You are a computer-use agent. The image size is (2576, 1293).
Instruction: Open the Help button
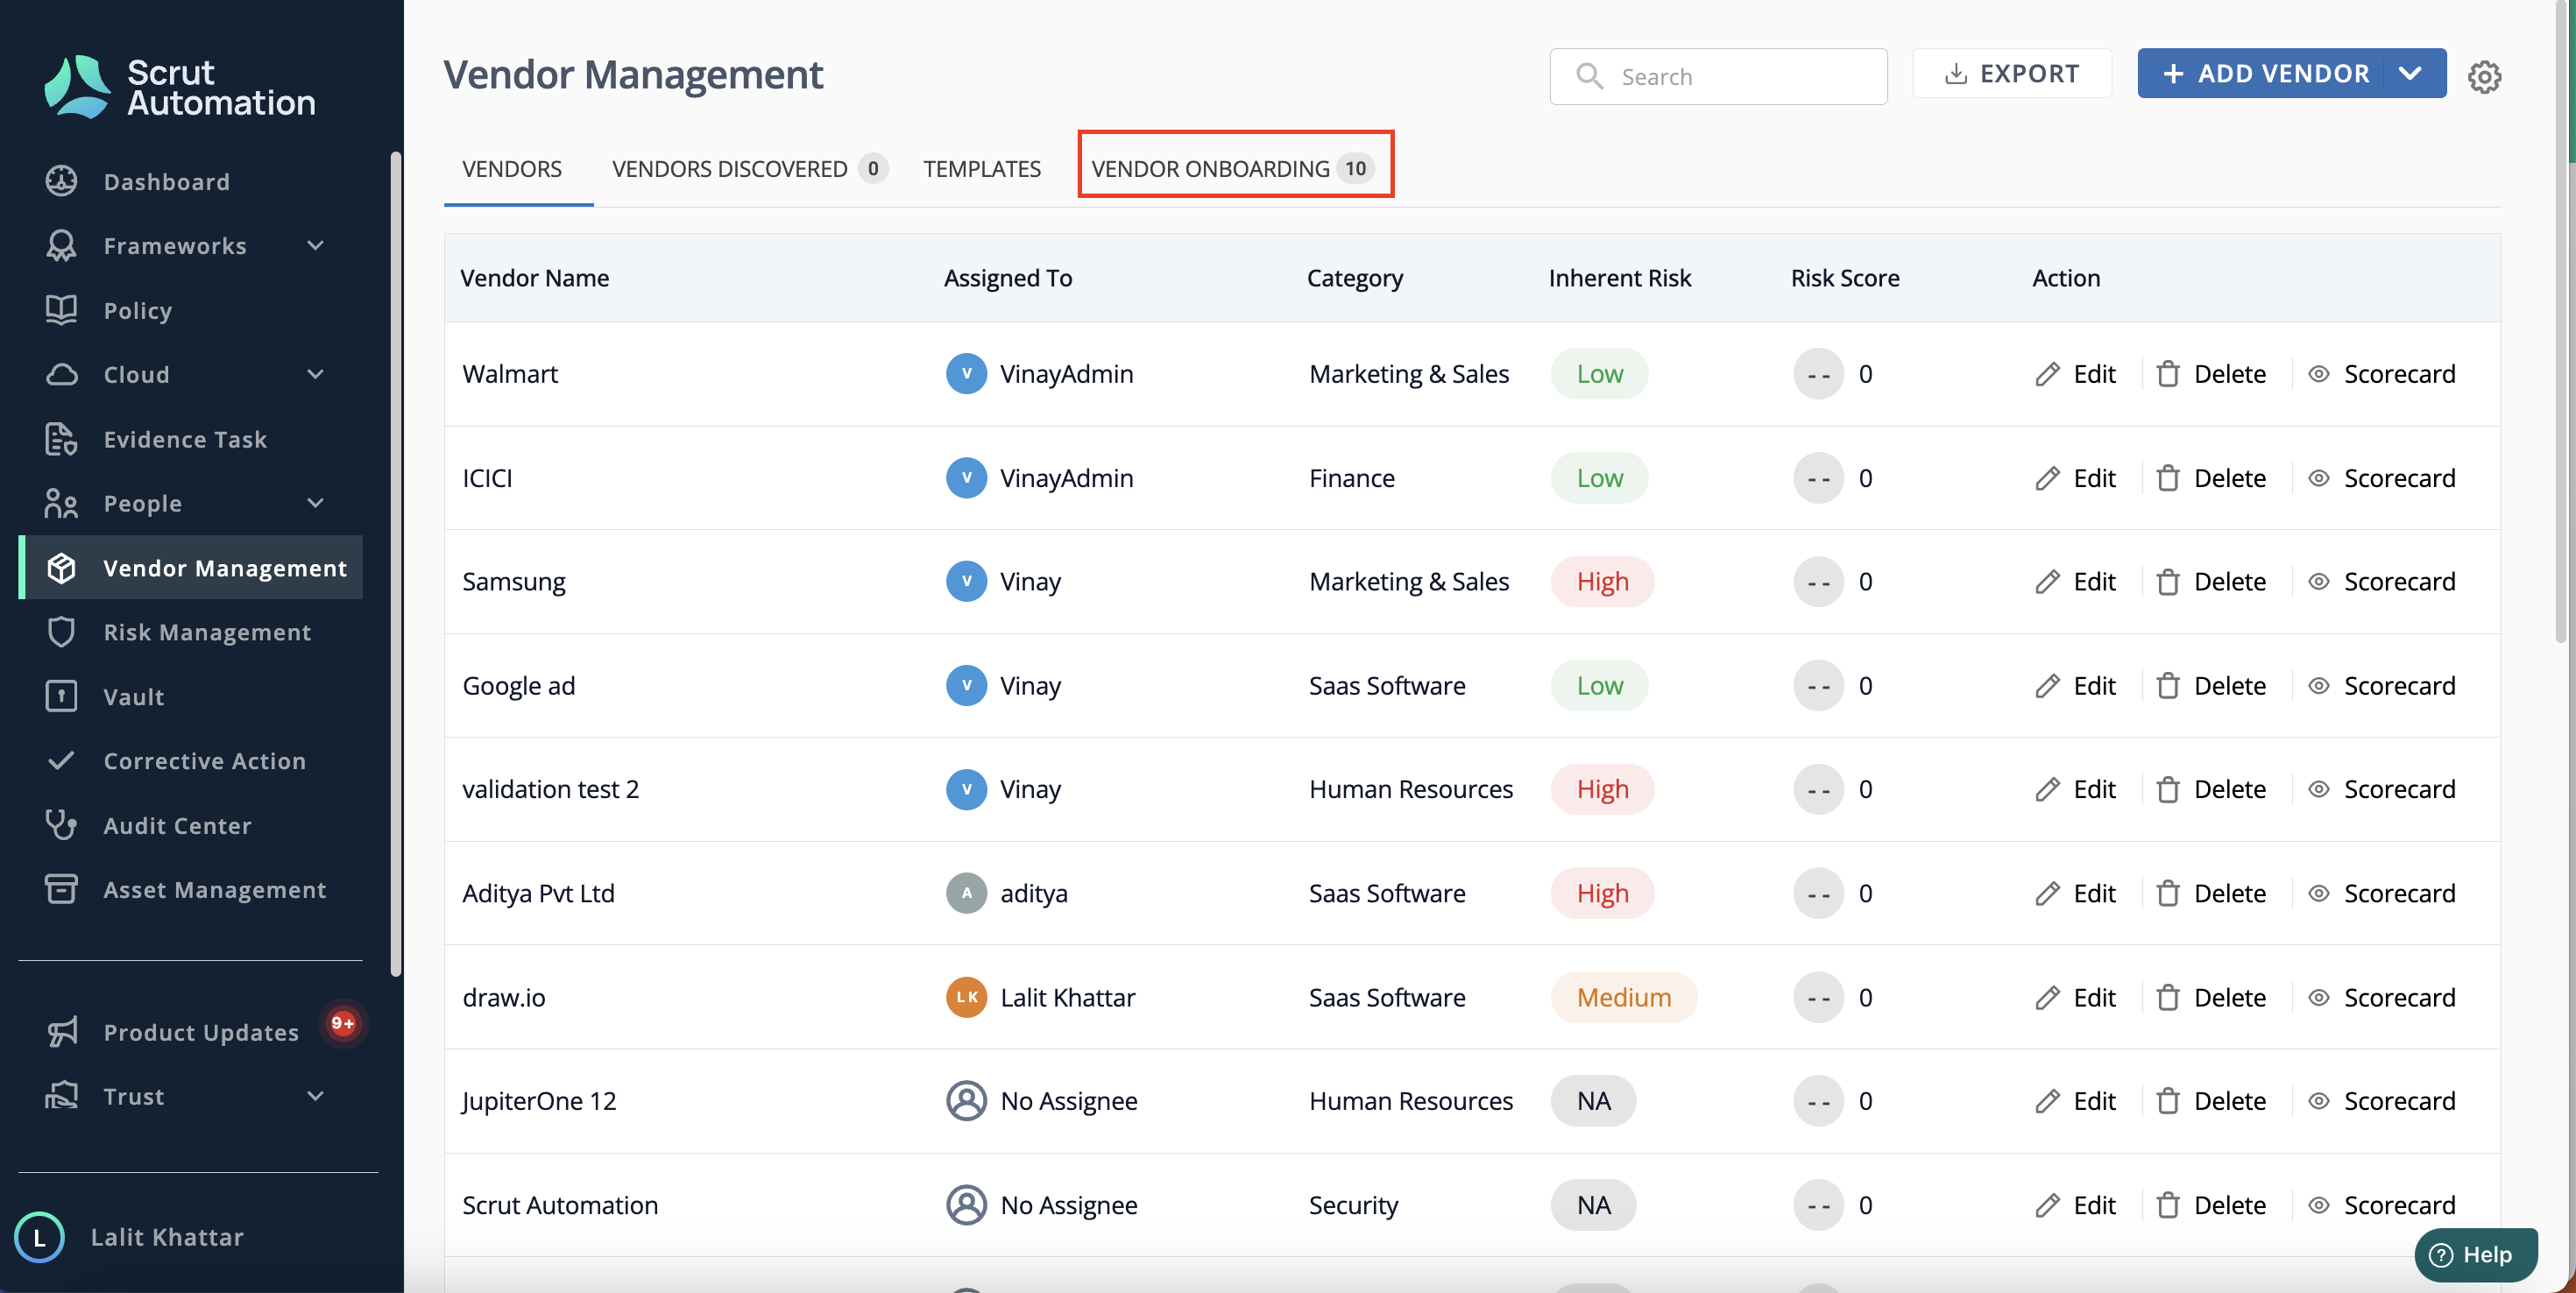pyautogui.click(x=2475, y=1255)
